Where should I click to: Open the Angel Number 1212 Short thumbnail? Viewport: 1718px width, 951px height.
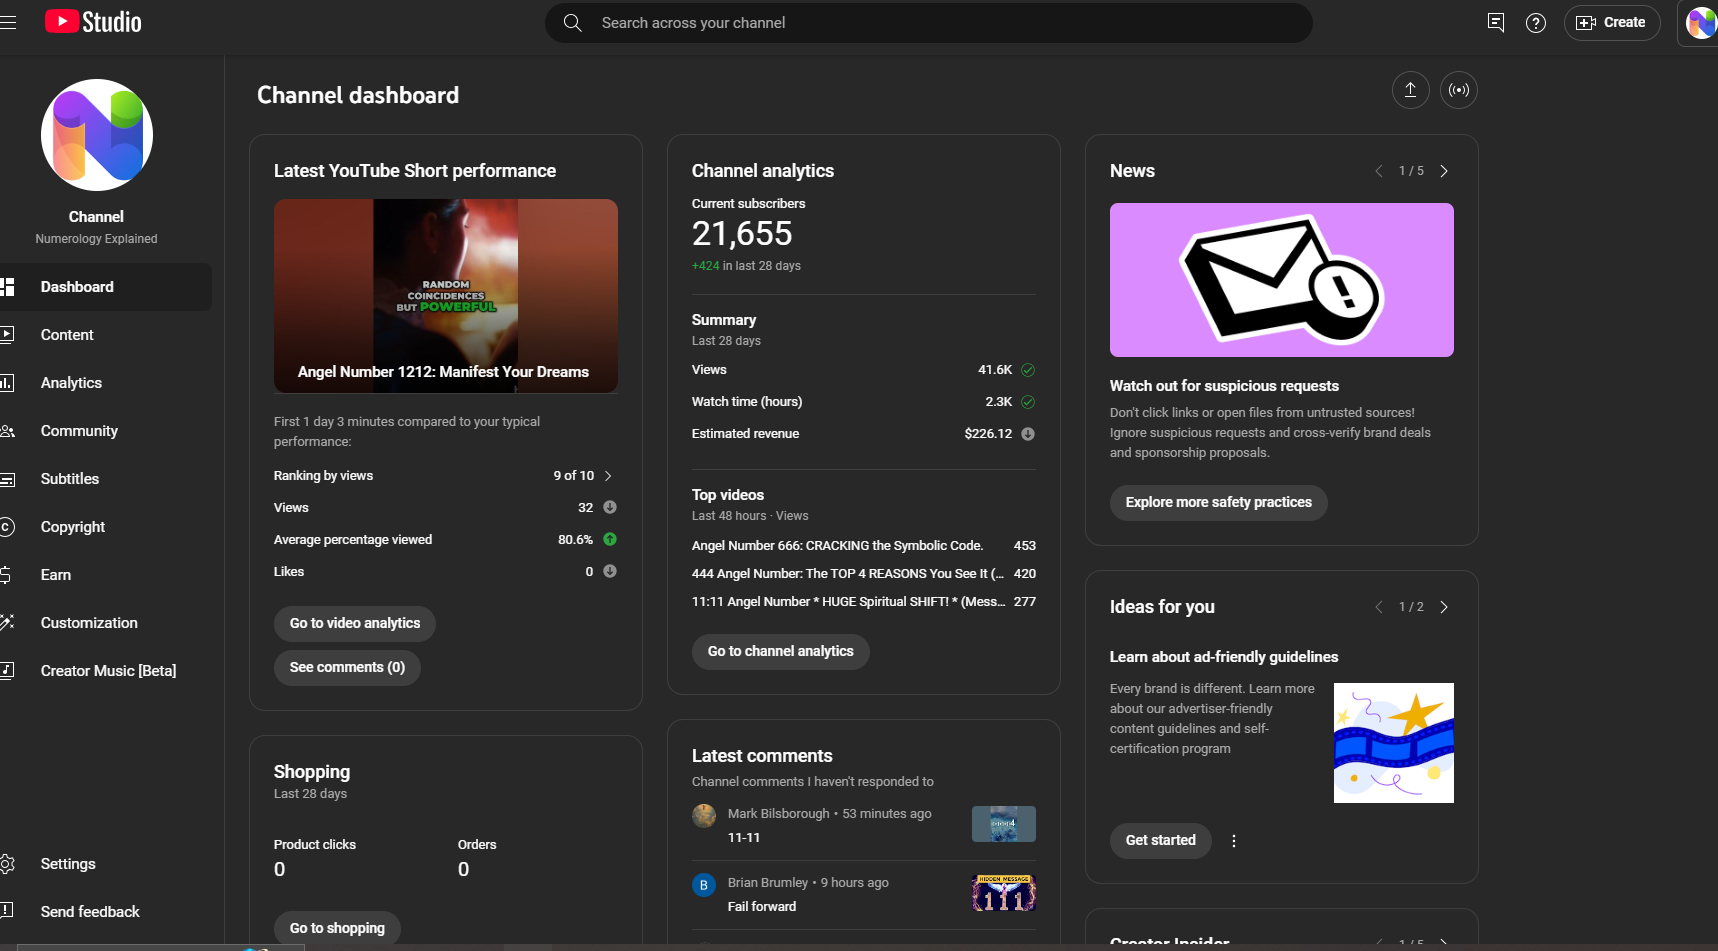[x=446, y=296]
